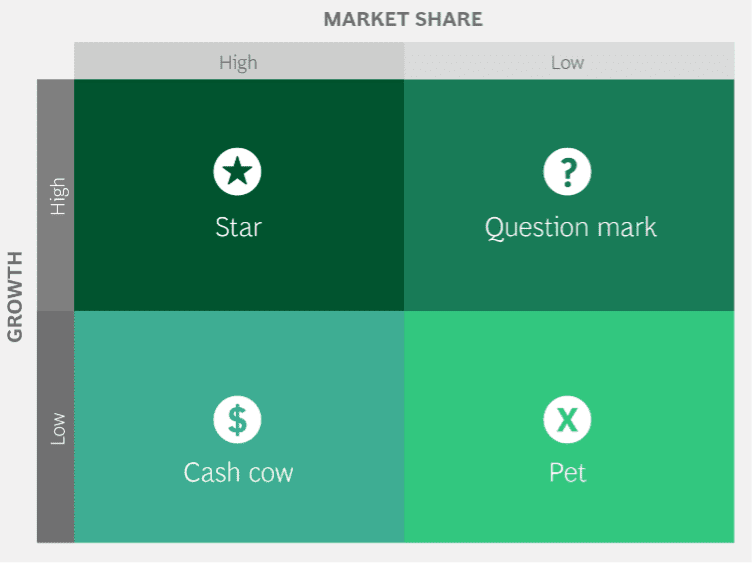Select the Cash cow label
754x565 pixels.
239,473
